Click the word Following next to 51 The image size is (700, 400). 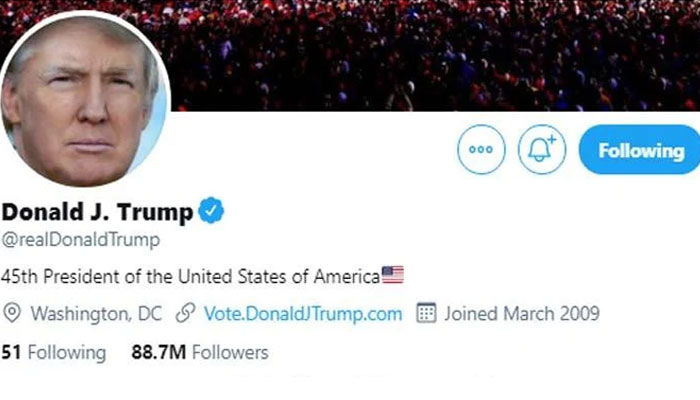tap(66, 353)
